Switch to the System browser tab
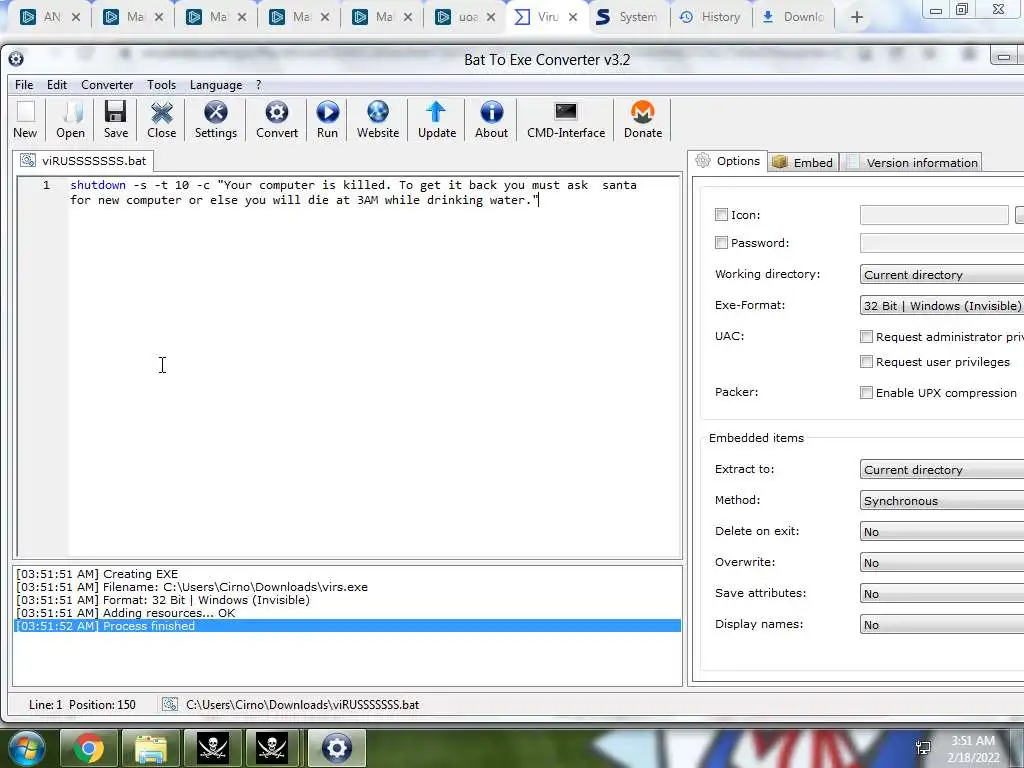The width and height of the screenshot is (1024, 768). (628, 17)
